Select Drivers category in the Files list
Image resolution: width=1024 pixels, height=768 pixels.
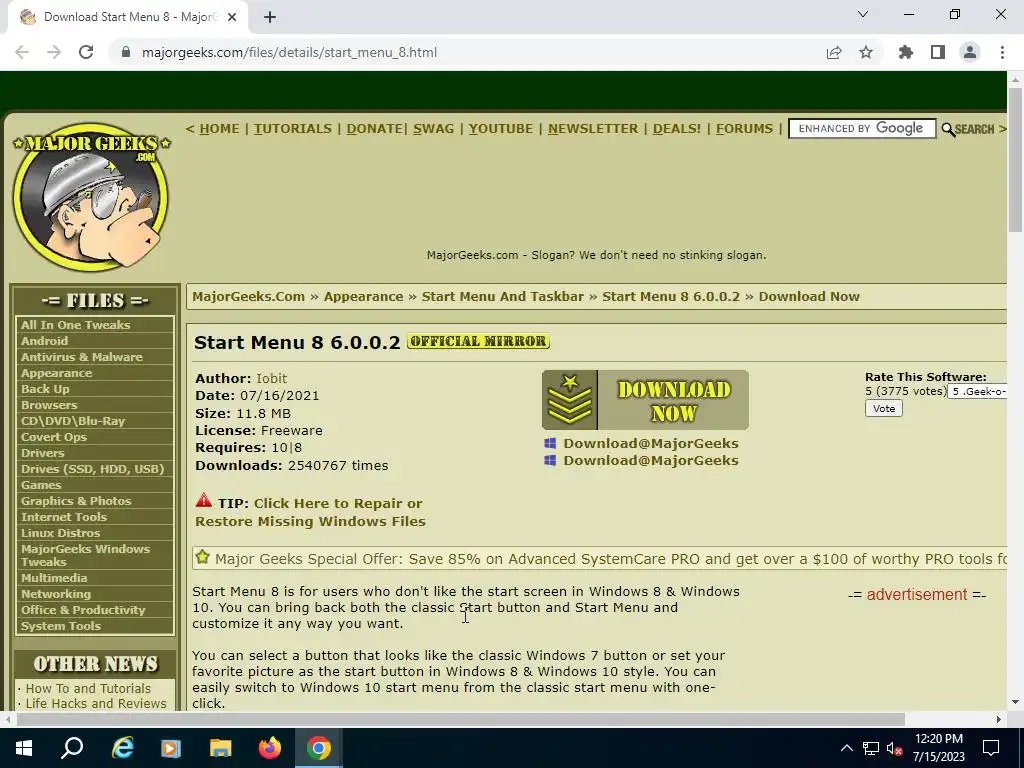pyautogui.click(x=42, y=453)
